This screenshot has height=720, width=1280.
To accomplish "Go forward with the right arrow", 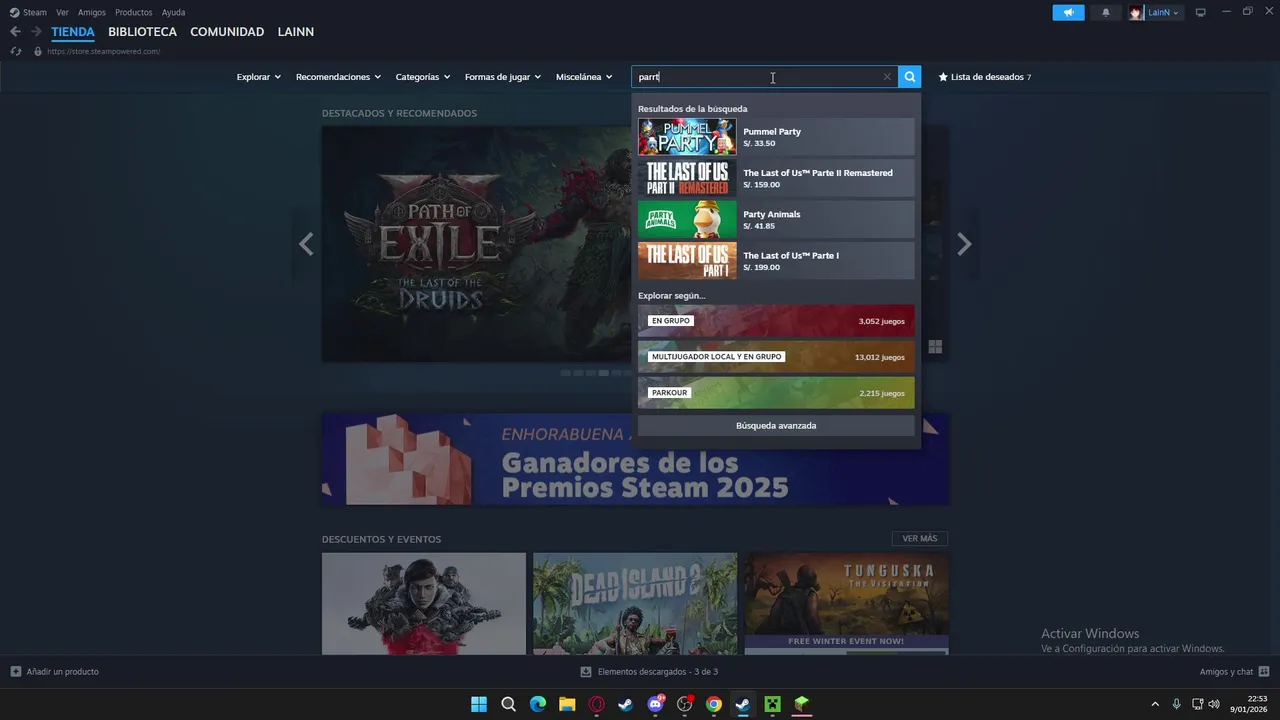I will pyautogui.click(x=36, y=32).
